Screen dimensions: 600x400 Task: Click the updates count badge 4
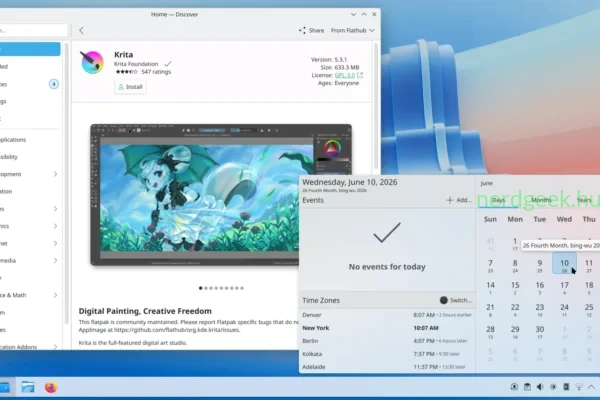pos(54,84)
